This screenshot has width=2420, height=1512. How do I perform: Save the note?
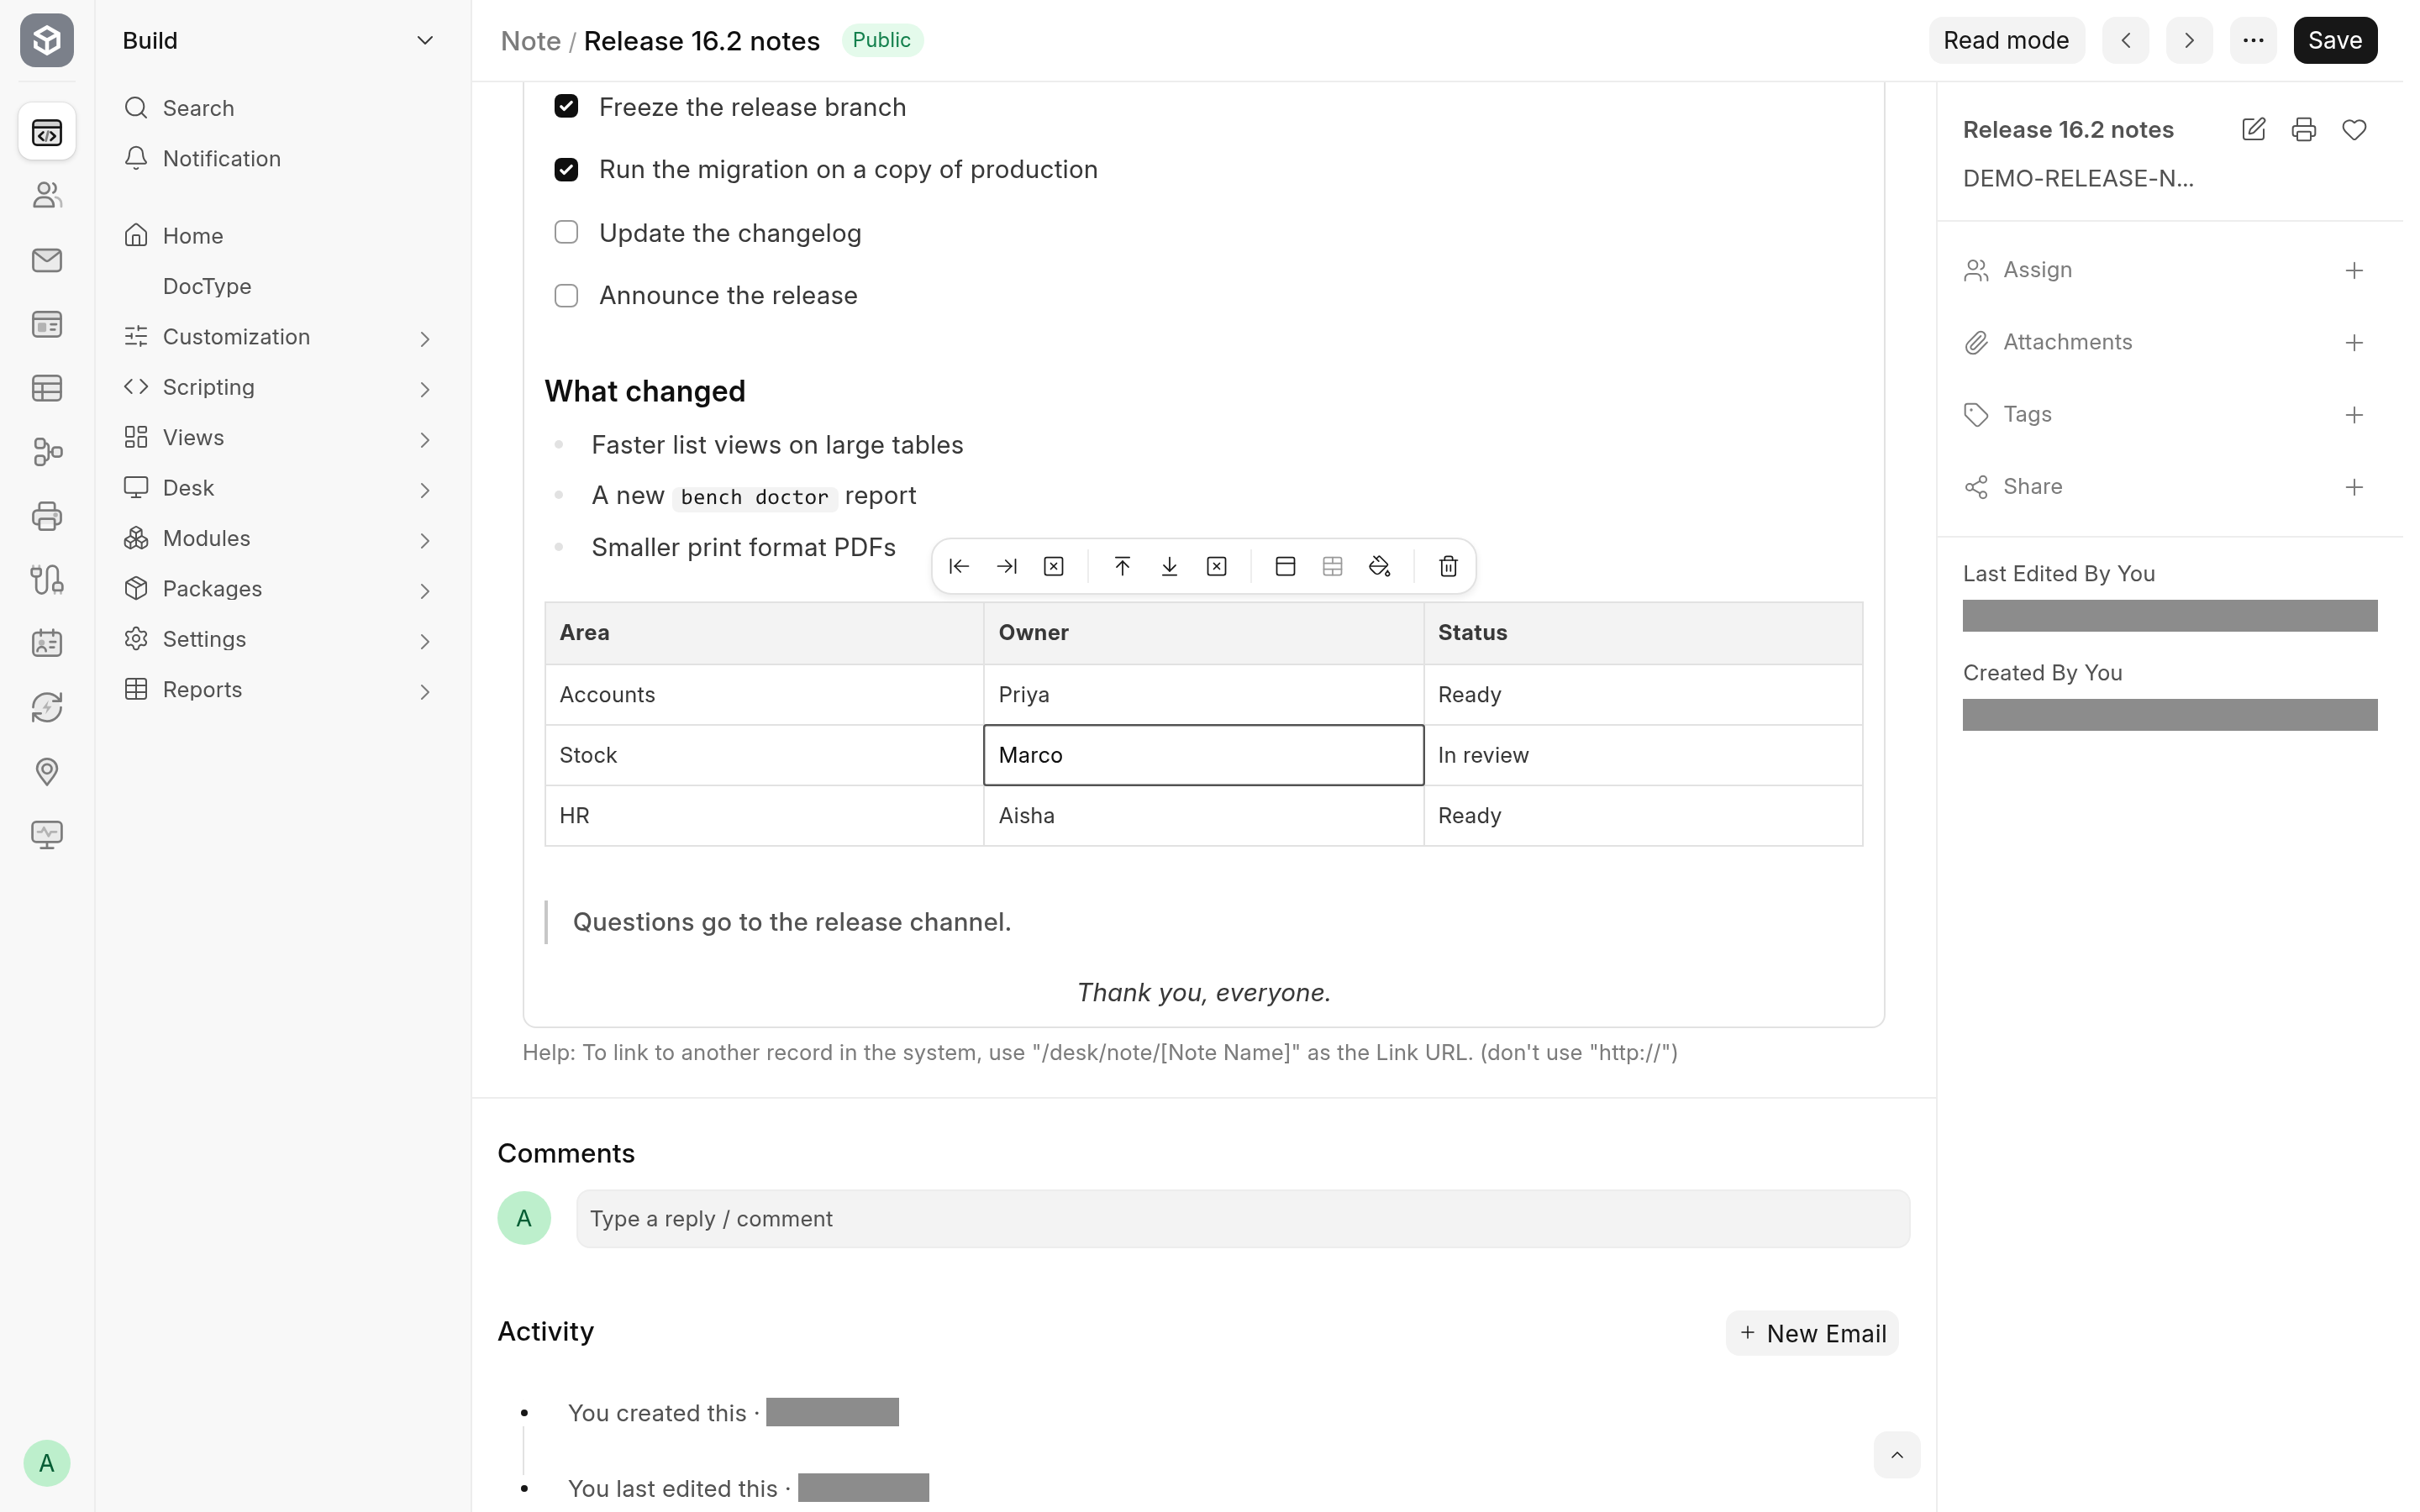(2335, 40)
